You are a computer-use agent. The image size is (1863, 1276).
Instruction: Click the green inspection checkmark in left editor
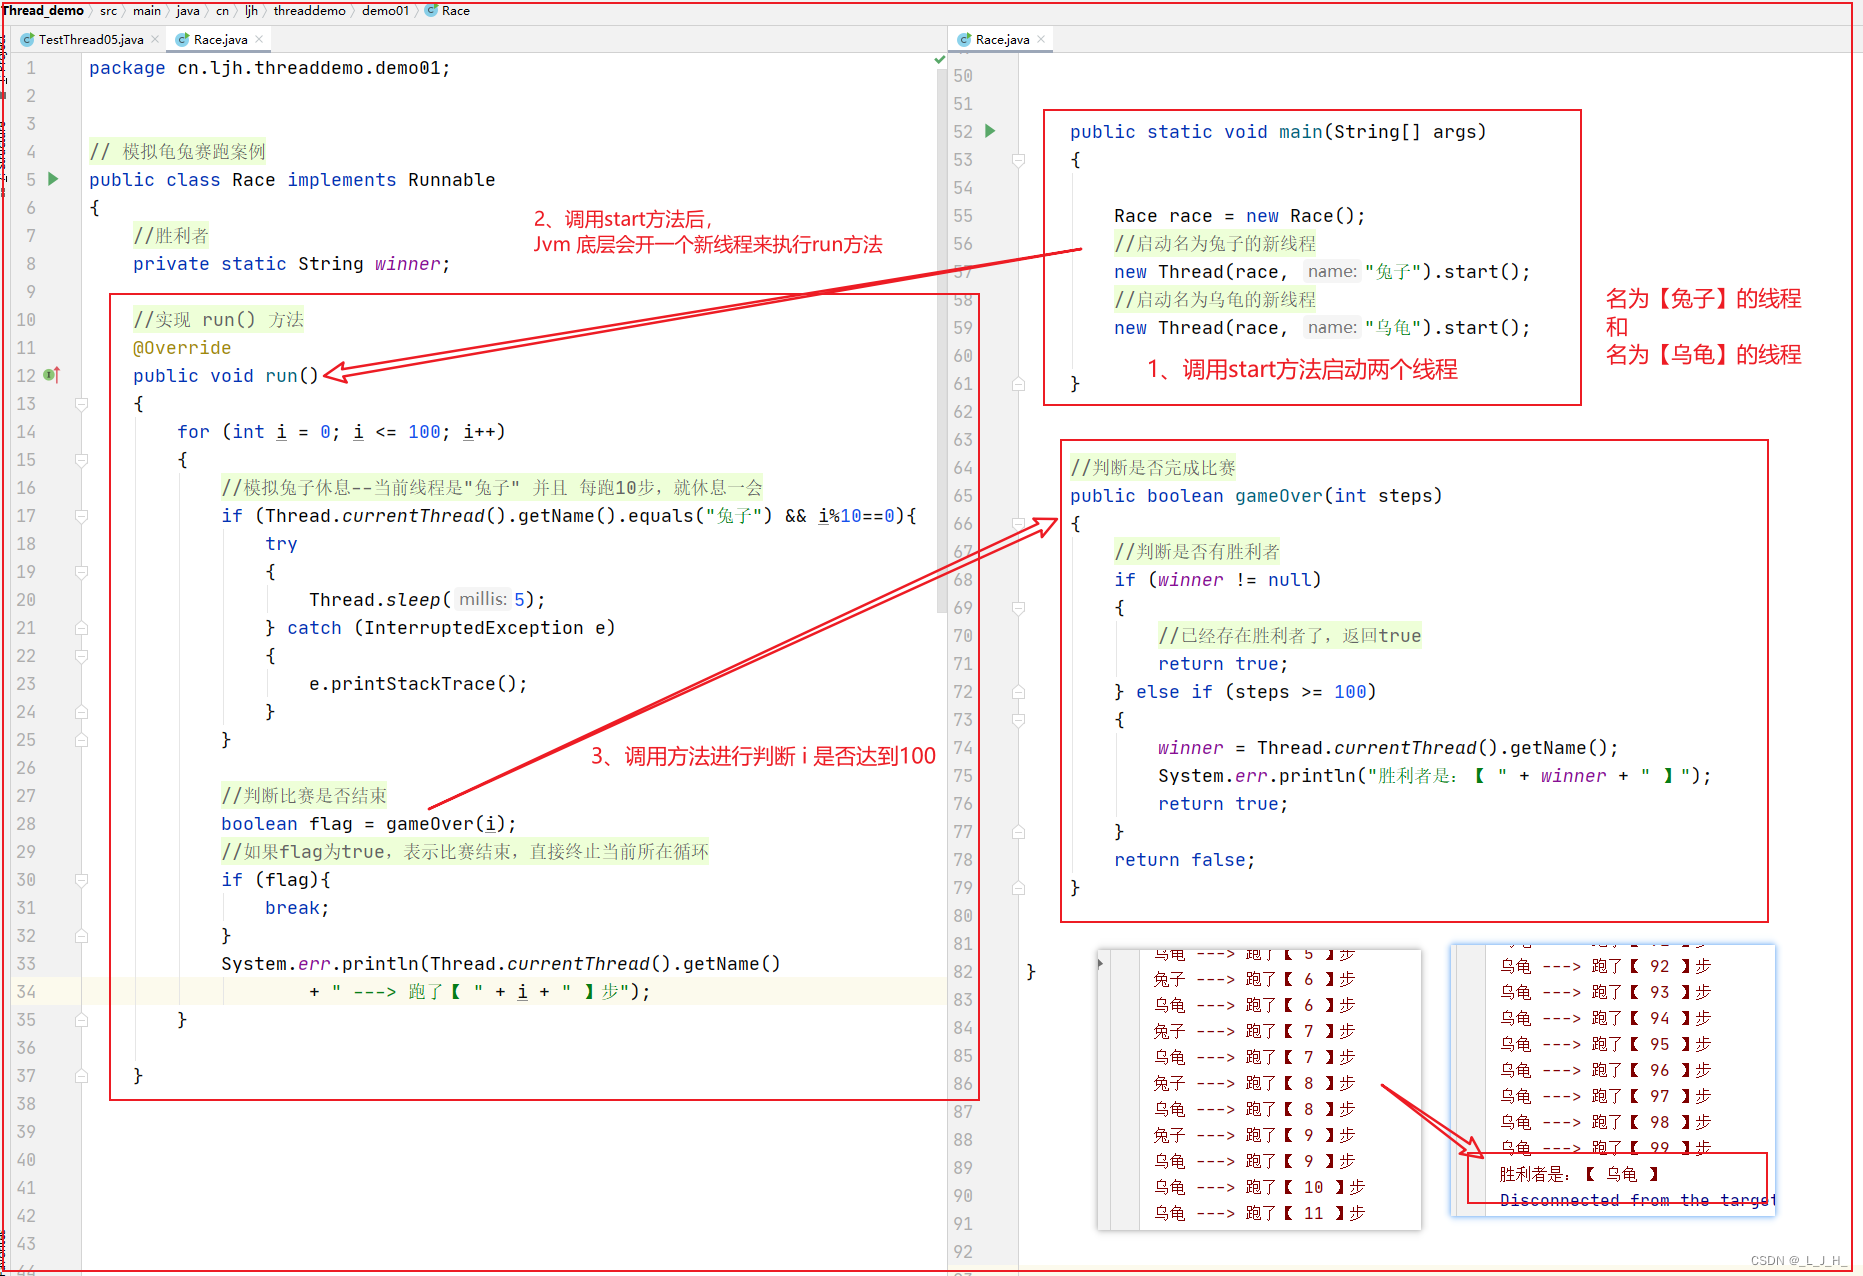tap(939, 60)
